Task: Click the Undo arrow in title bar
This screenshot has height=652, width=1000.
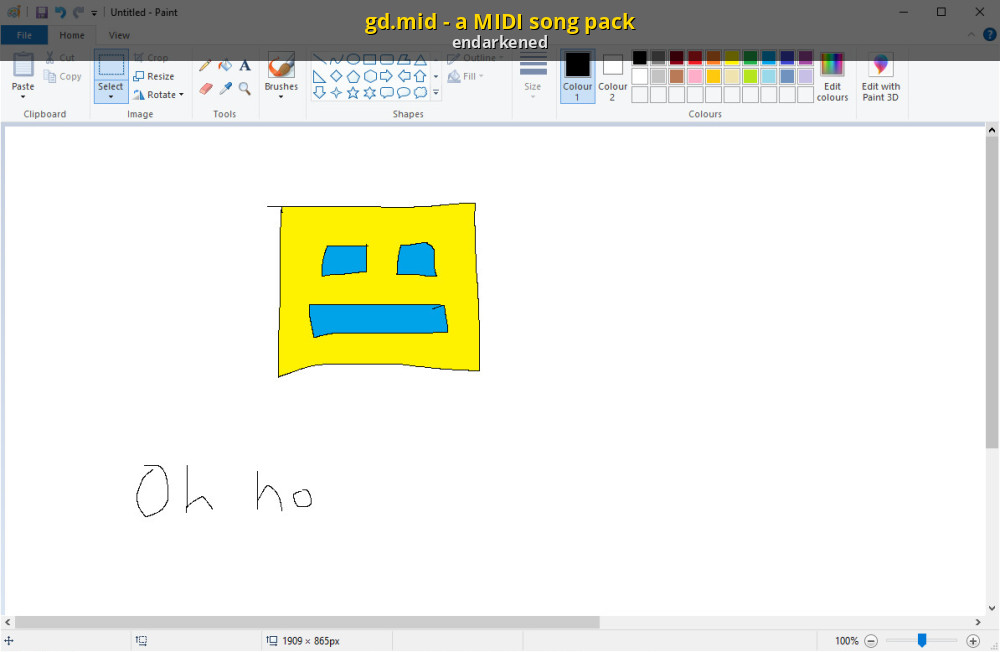Action: click(x=60, y=12)
